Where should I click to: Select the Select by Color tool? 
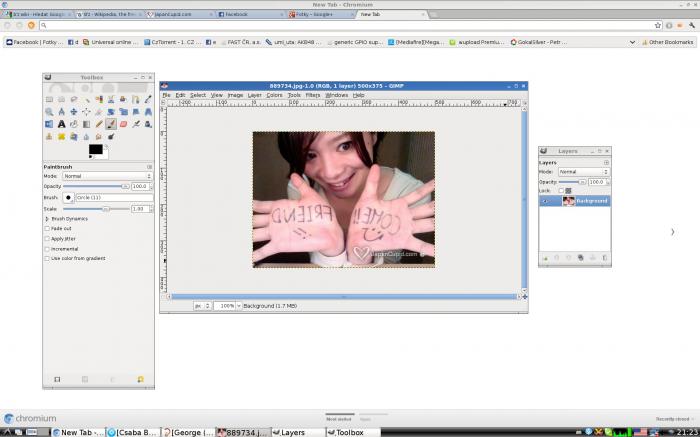99,99
